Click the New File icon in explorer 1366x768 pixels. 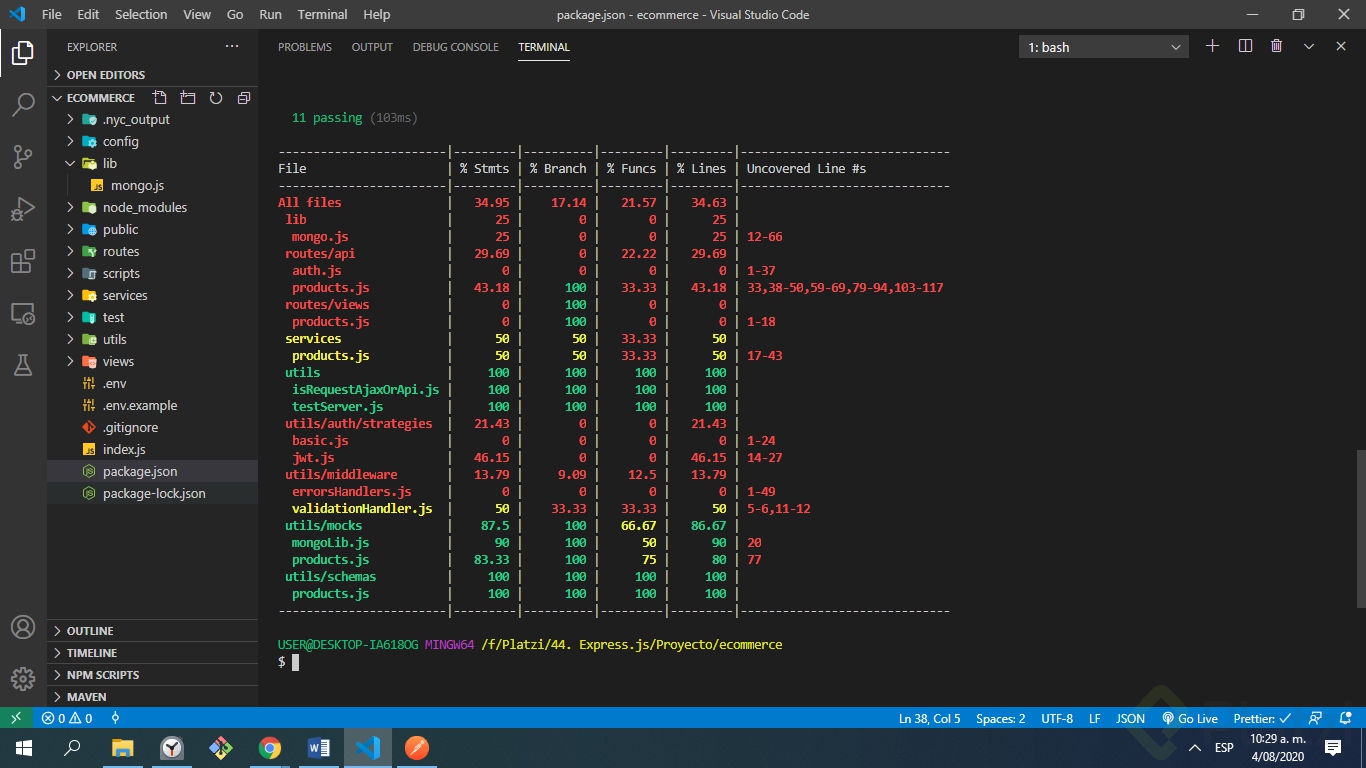159,98
